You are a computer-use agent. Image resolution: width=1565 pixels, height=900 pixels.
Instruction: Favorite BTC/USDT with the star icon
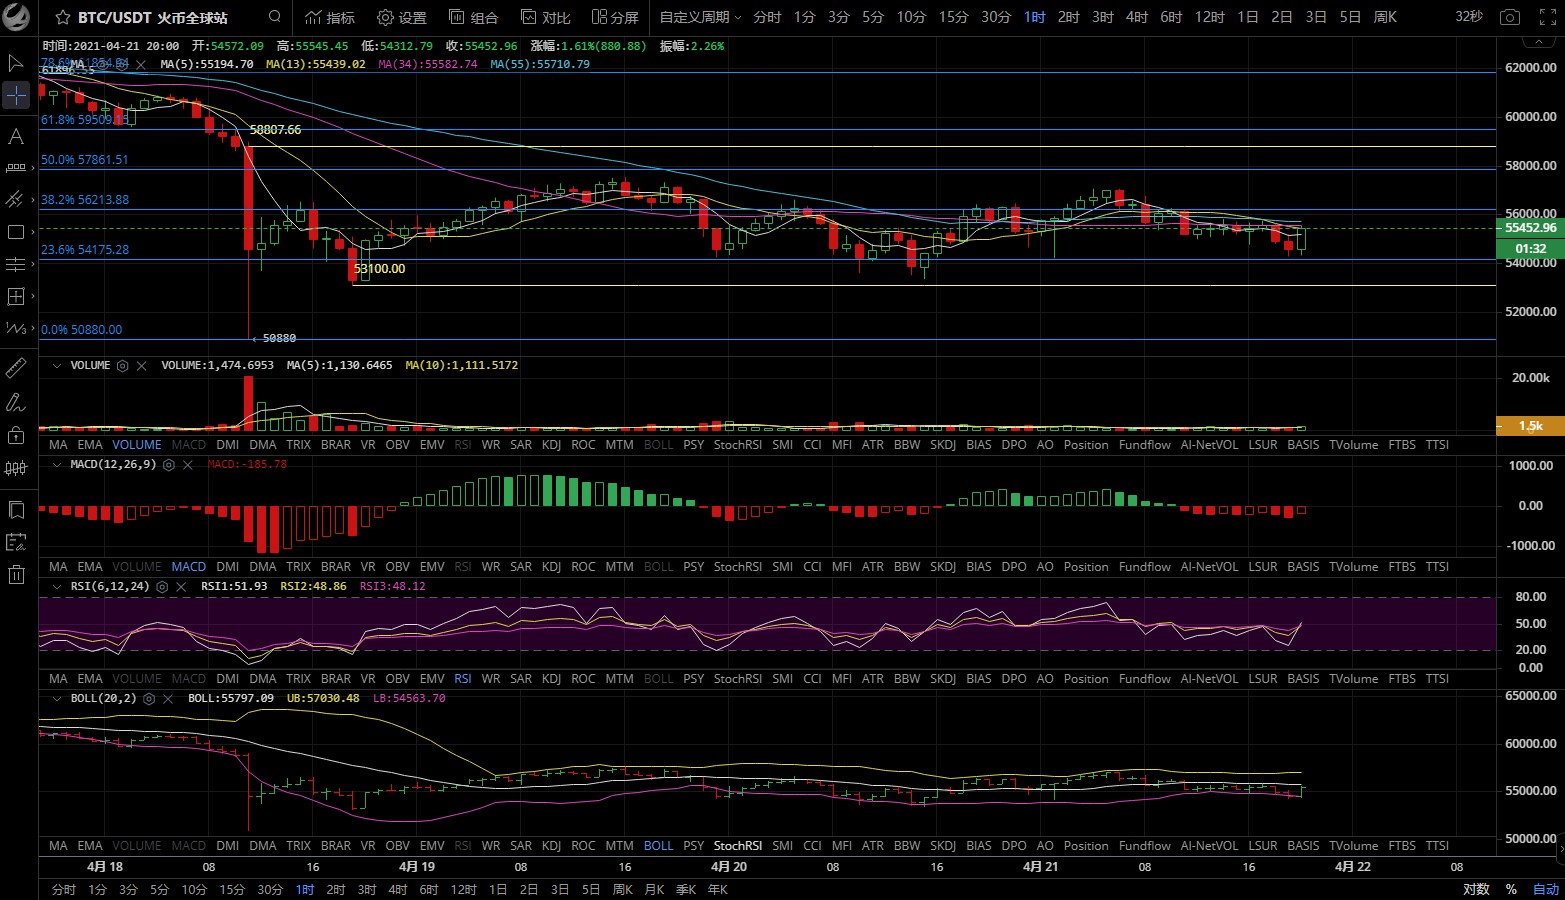click(x=63, y=18)
